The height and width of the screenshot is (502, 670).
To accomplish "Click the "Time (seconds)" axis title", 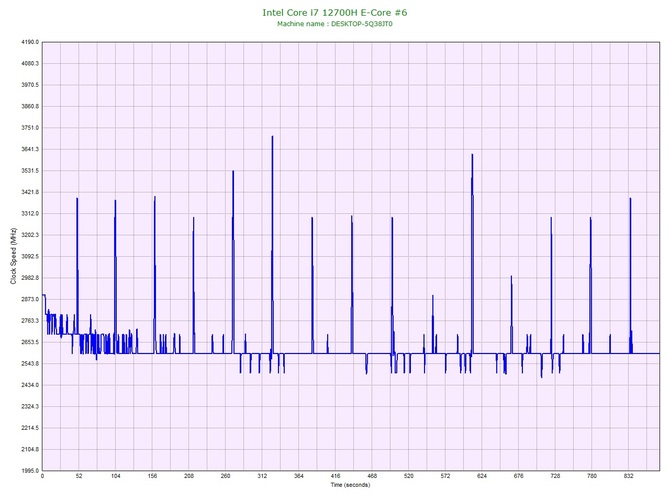I will pos(350,485).
